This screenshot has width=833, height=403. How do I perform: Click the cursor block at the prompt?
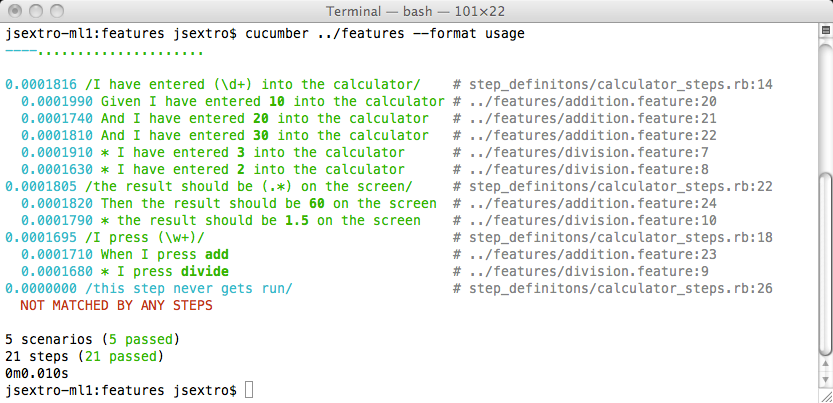249,390
